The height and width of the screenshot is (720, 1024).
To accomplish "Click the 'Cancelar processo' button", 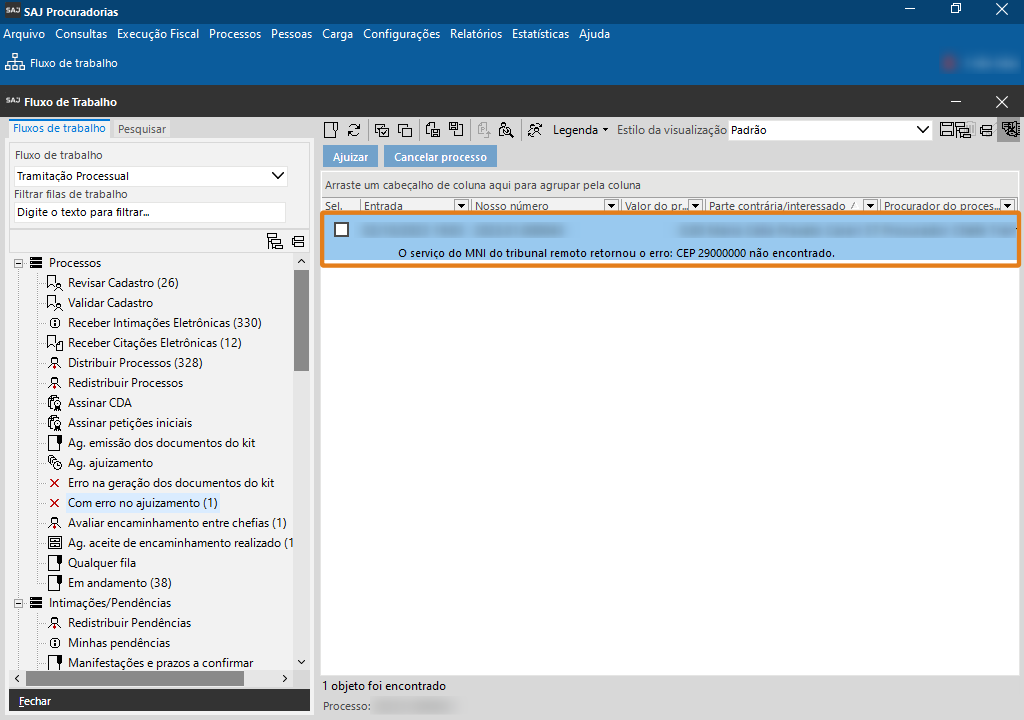I will pyautogui.click(x=440, y=157).
